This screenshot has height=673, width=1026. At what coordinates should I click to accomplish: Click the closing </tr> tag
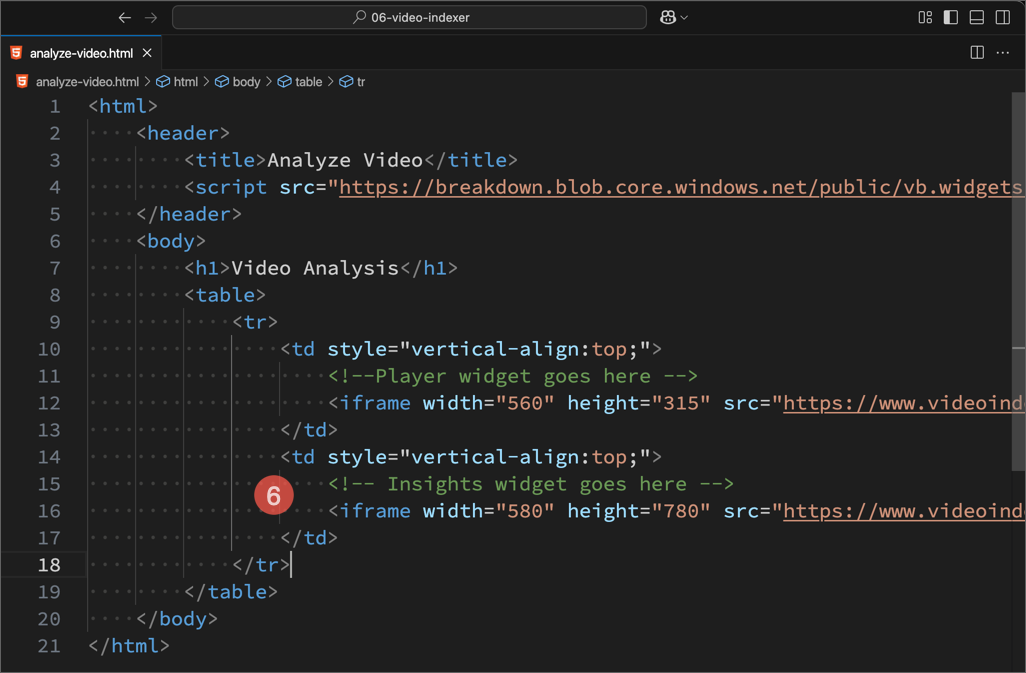[x=261, y=565]
